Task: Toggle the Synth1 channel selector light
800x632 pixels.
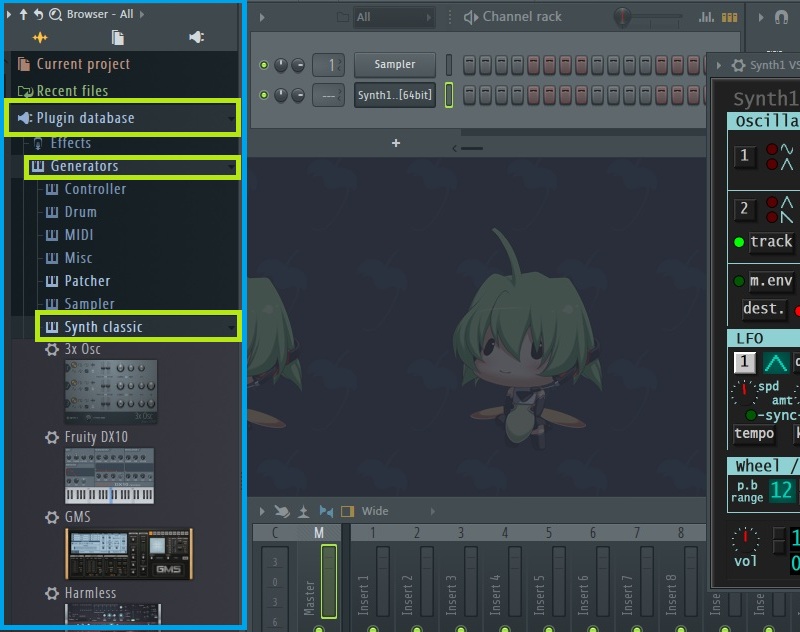Action: click(x=449, y=95)
